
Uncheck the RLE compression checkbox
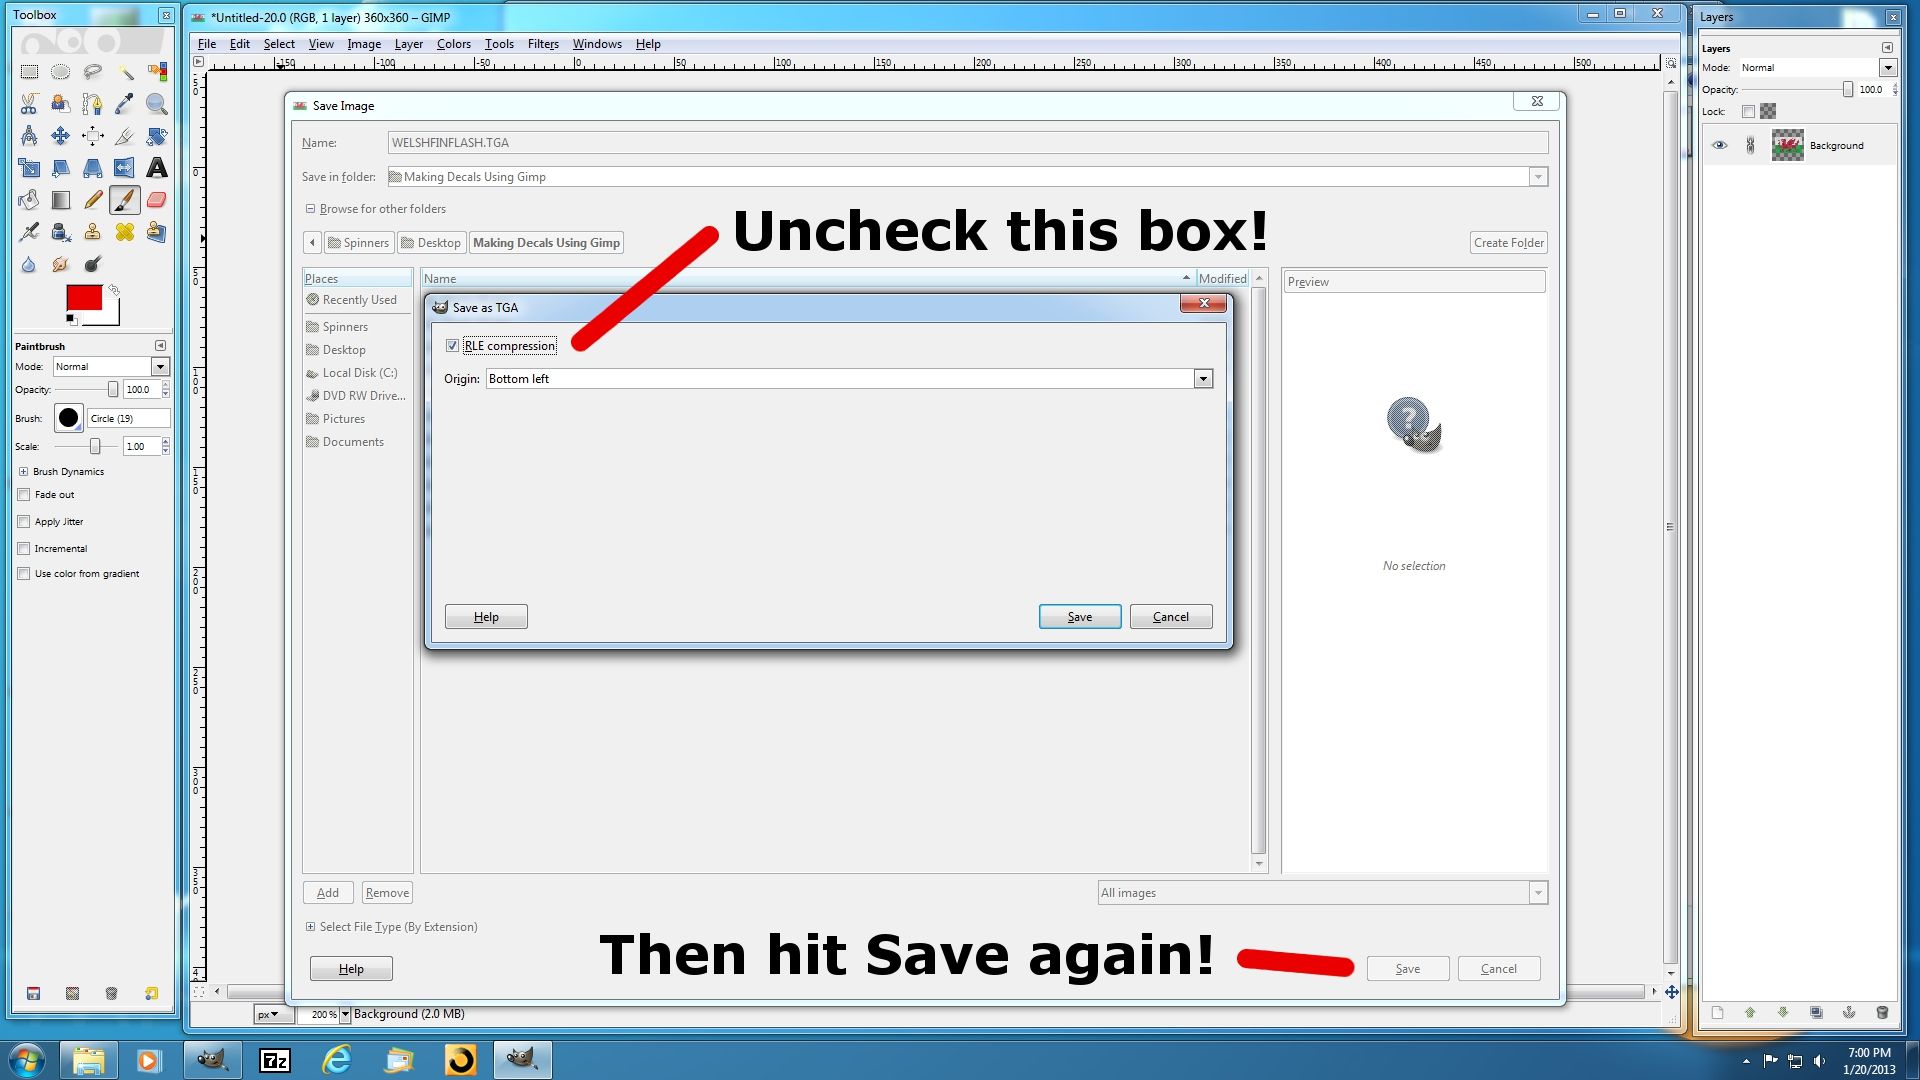(x=452, y=345)
